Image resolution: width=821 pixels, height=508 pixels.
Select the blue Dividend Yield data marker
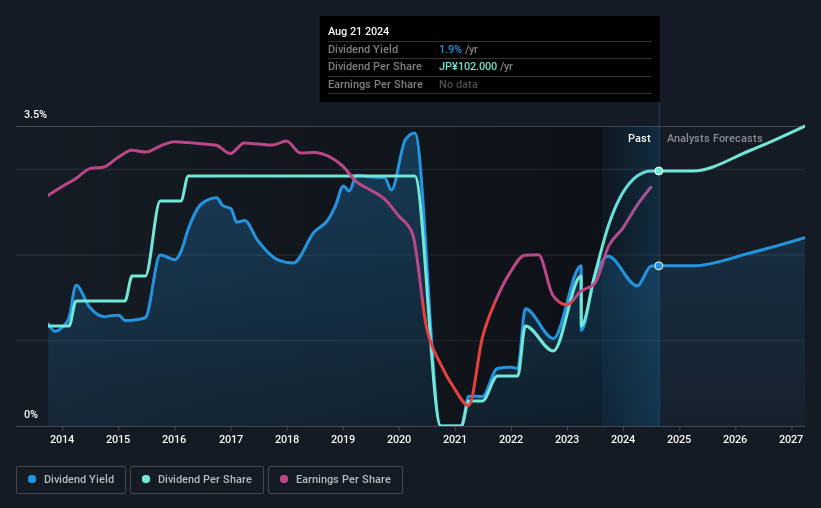point(659,266)
